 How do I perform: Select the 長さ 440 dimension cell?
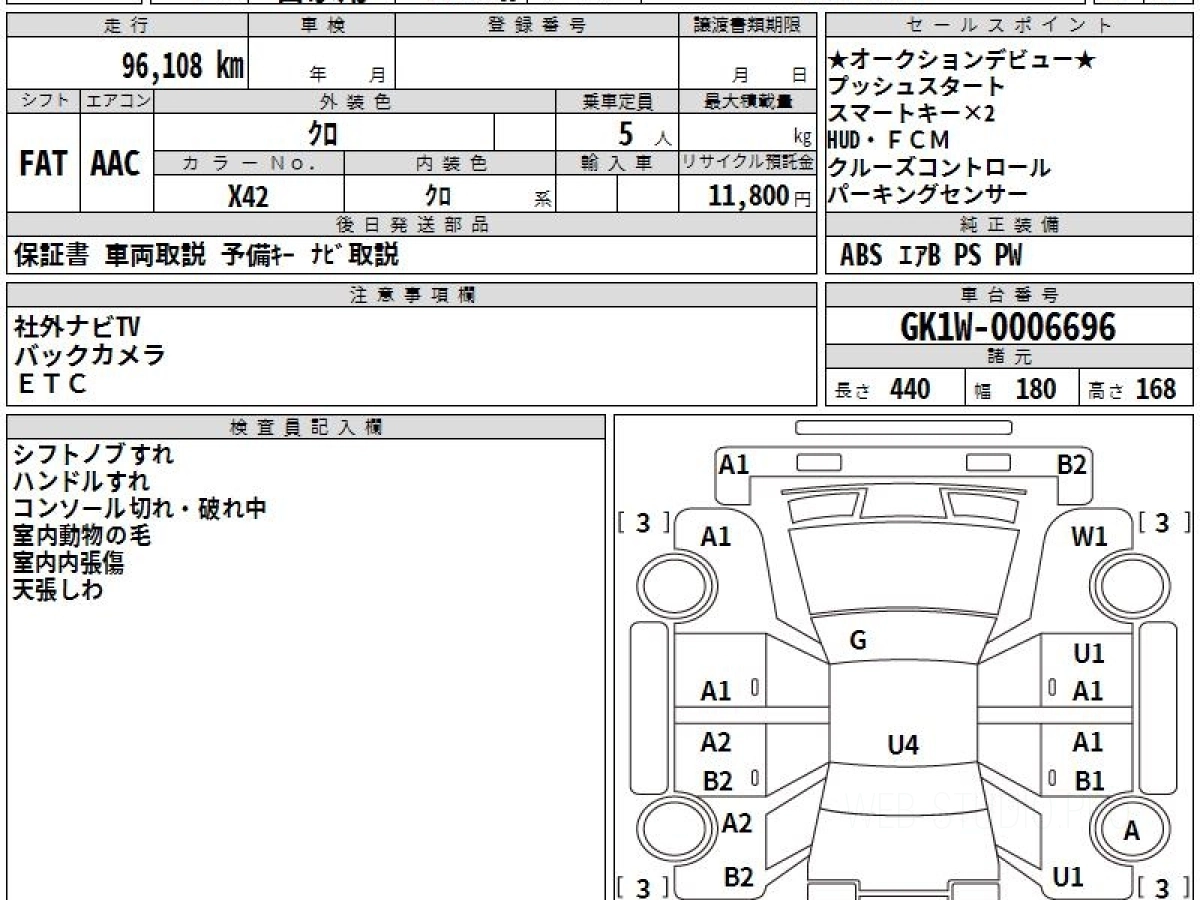(x=895, y=388)
